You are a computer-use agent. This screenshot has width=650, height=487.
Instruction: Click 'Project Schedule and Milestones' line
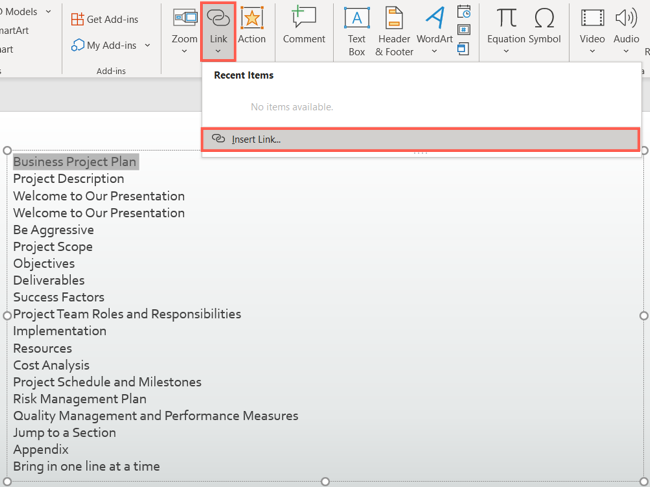(x=107, y=382)
